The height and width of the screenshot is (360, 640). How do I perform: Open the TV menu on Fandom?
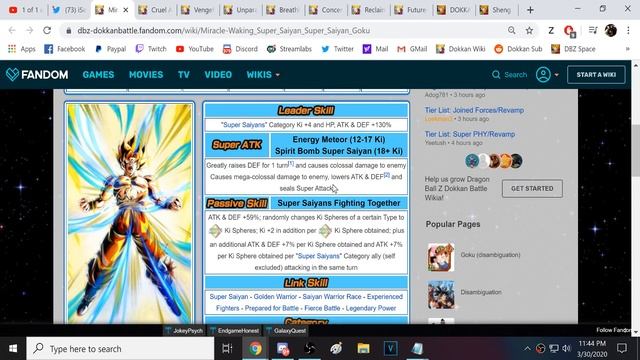(184, 75)
